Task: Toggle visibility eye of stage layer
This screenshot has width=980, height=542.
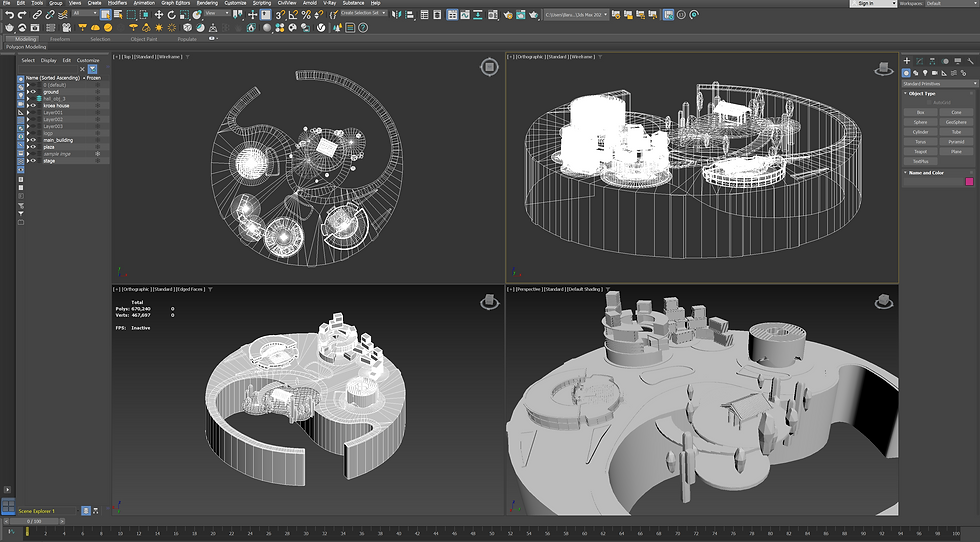Action: pyautogui.click(x=33, y=161)
